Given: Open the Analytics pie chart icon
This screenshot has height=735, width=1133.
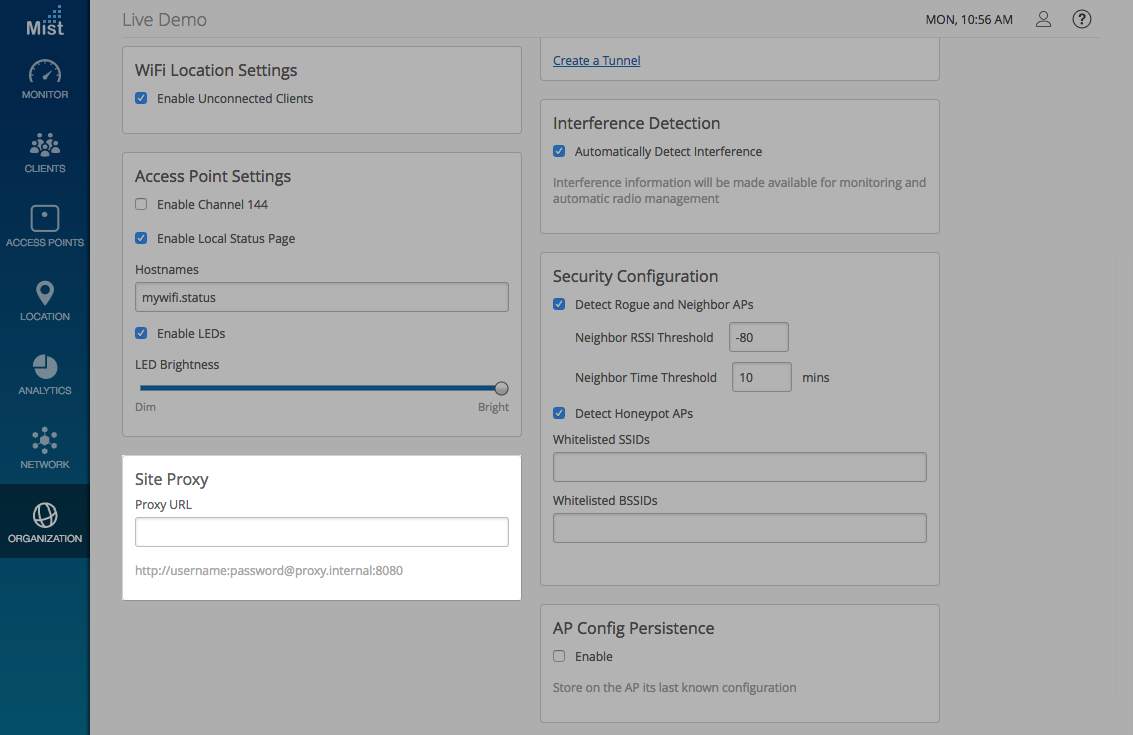Looking at the screenshot, I should pyautogui.click(x=45, y=375).
